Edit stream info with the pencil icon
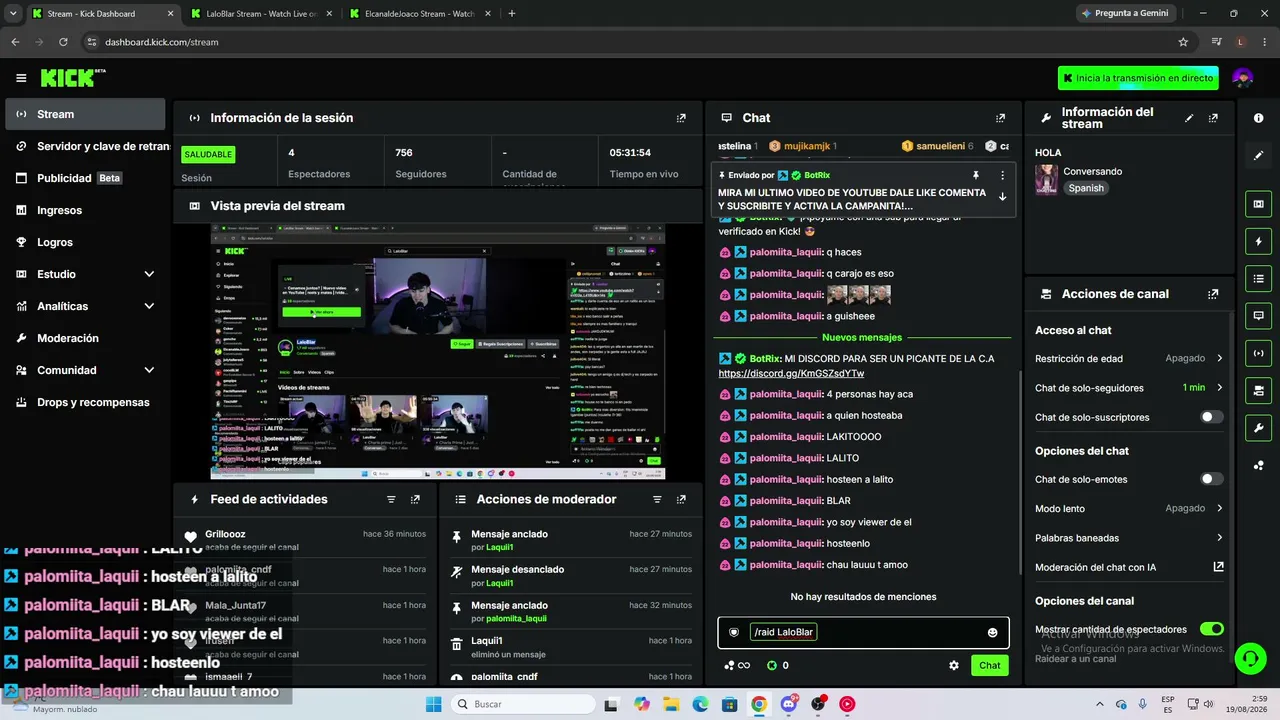 click(x=1189, y=118)
